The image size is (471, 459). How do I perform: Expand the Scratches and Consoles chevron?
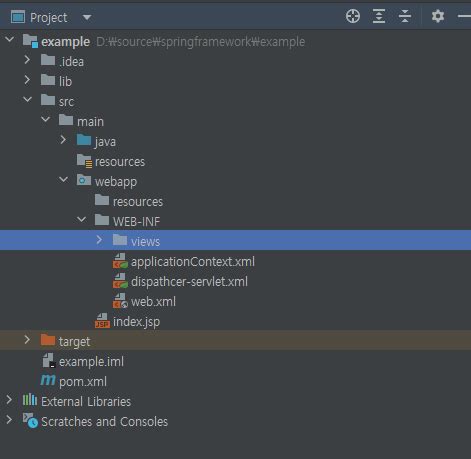[x=9, y=420]
